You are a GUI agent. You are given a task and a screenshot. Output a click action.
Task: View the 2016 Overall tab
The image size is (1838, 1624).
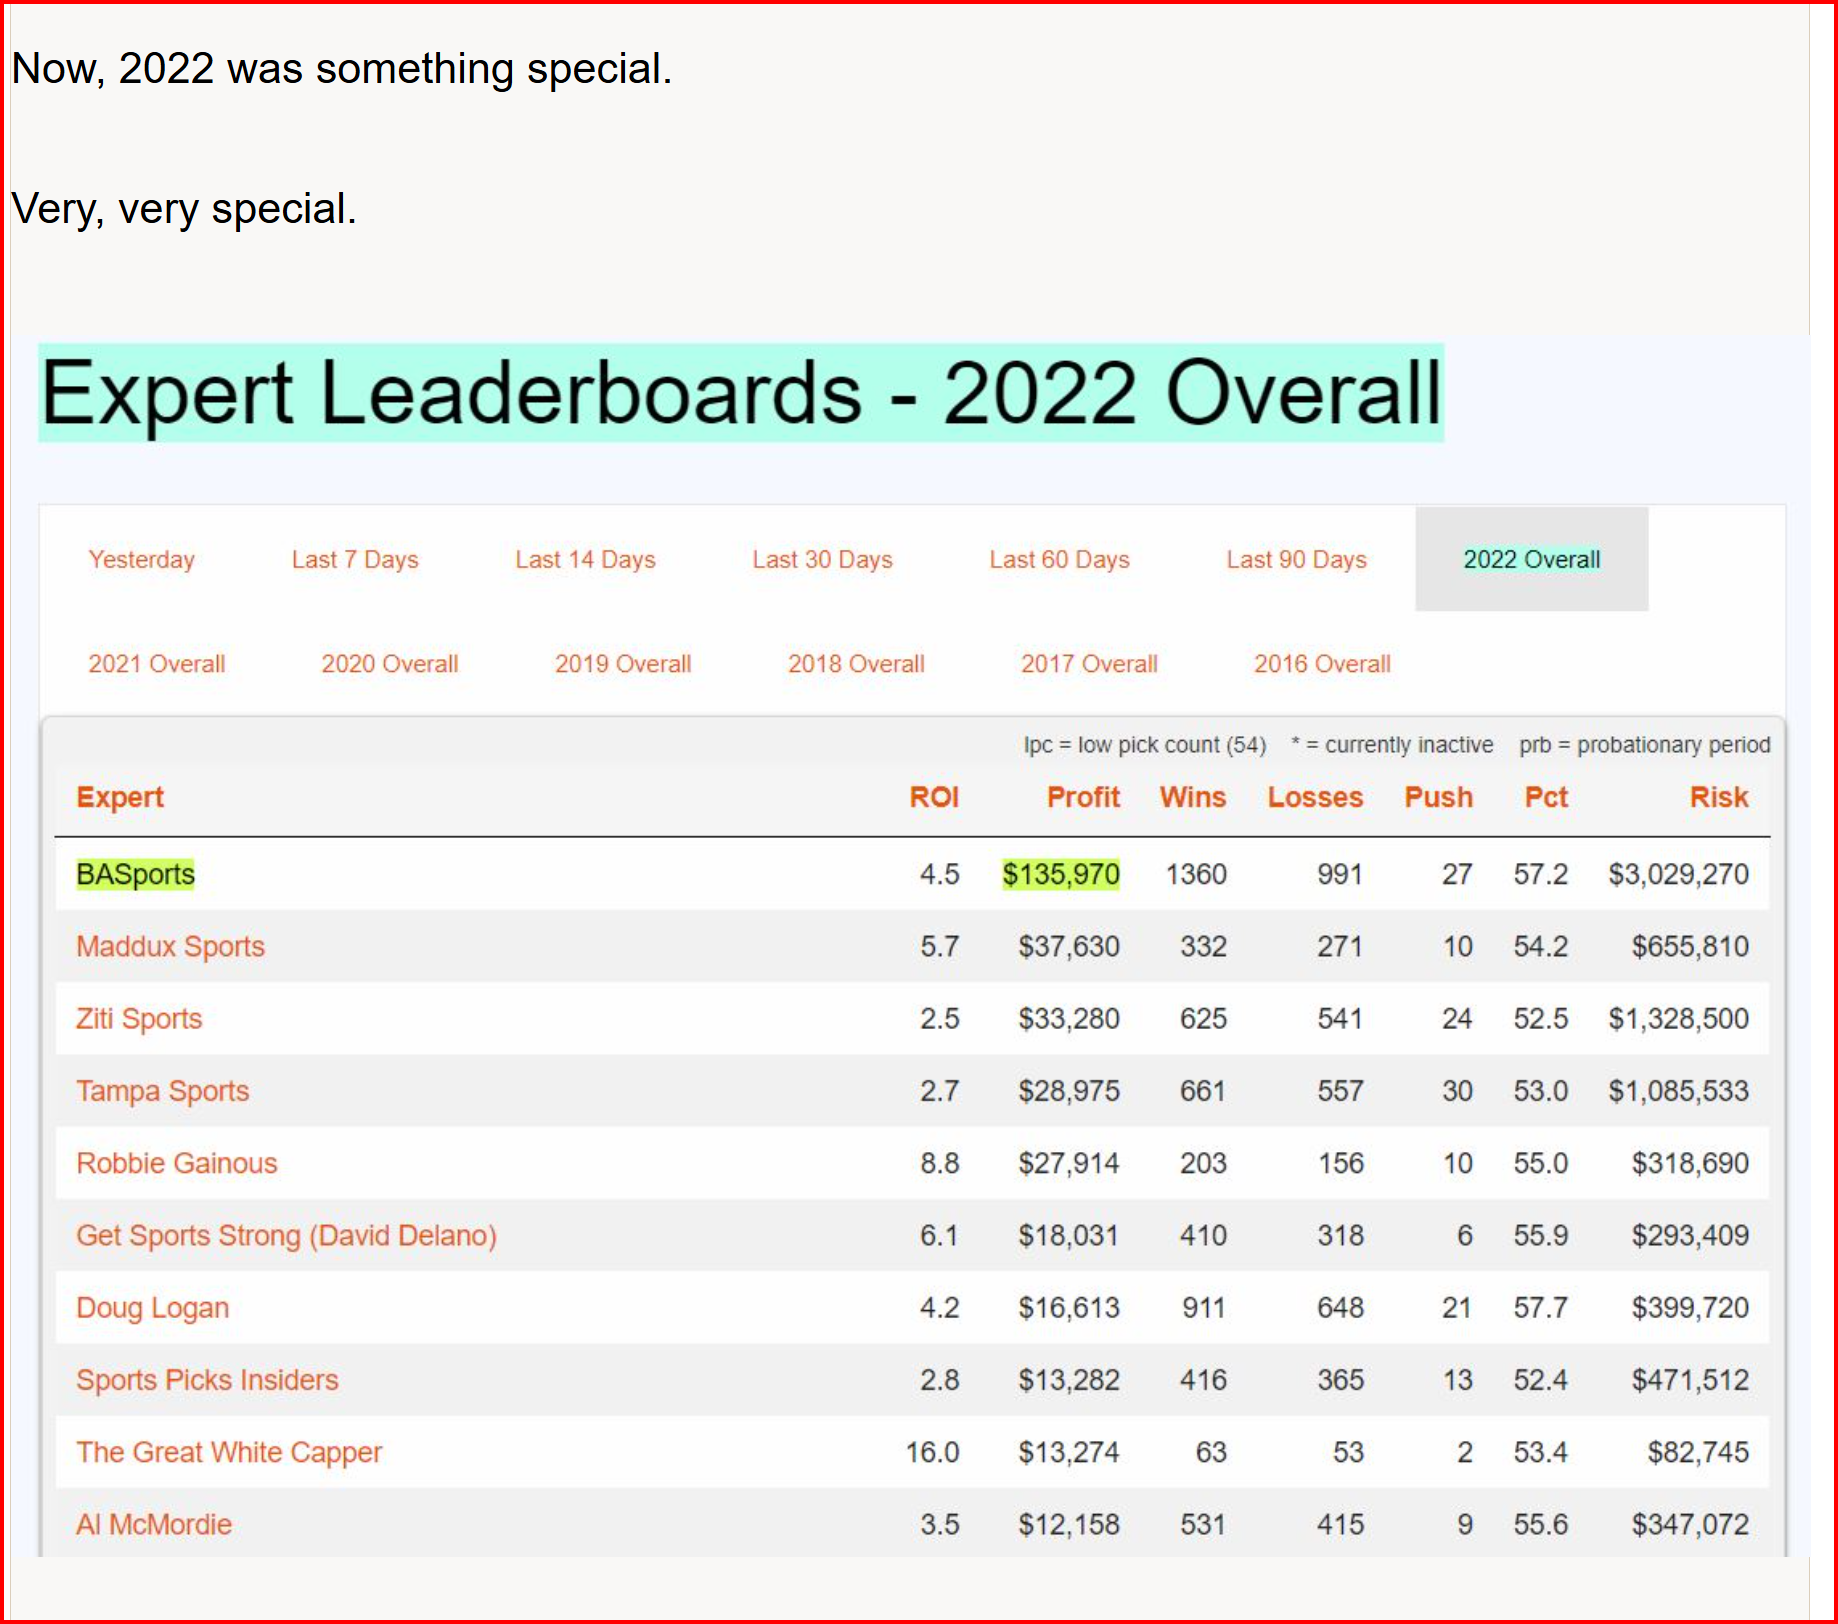(1322, 664)
